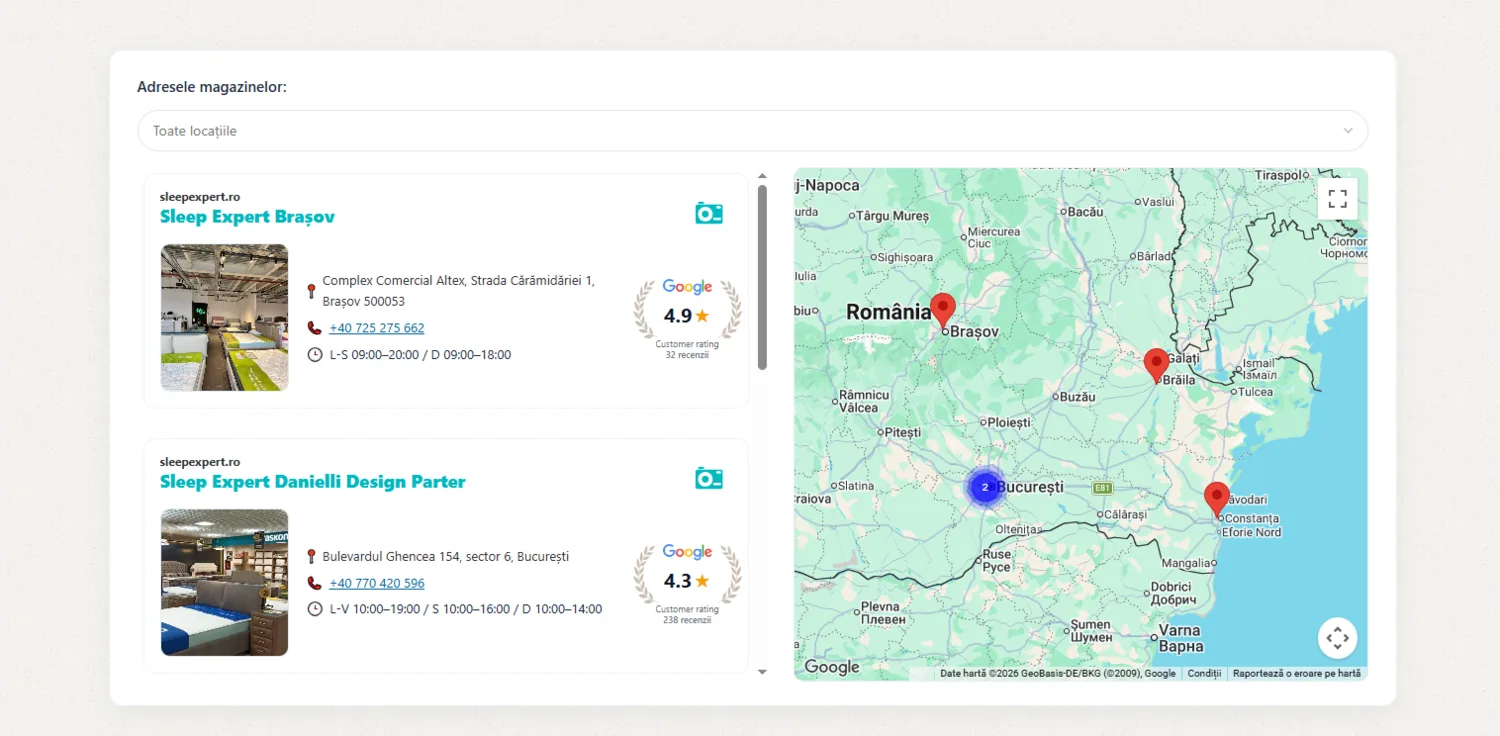This screenshot has height=736, width=1500.
Task: Open the map camera pan controls
Action: click(x=1338, y=638)
